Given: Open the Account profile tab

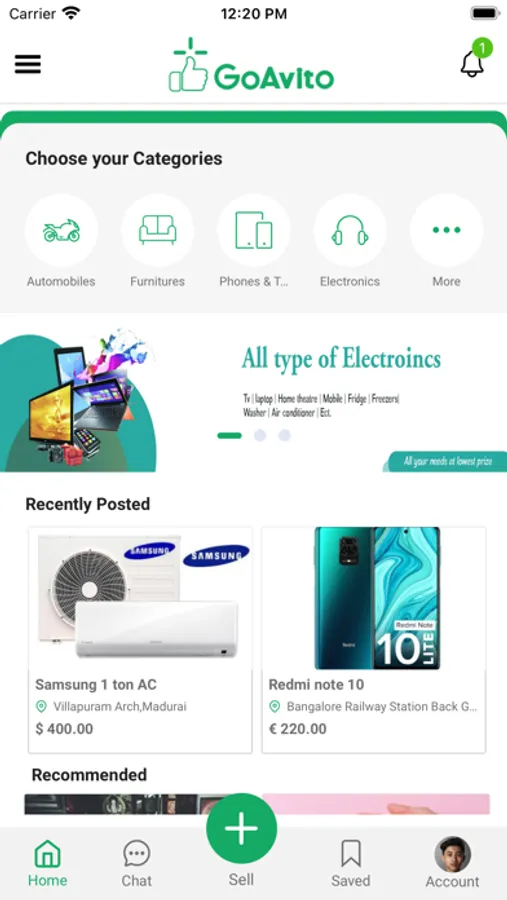Looking at the screenshot, I should click(x=452, y=863).
